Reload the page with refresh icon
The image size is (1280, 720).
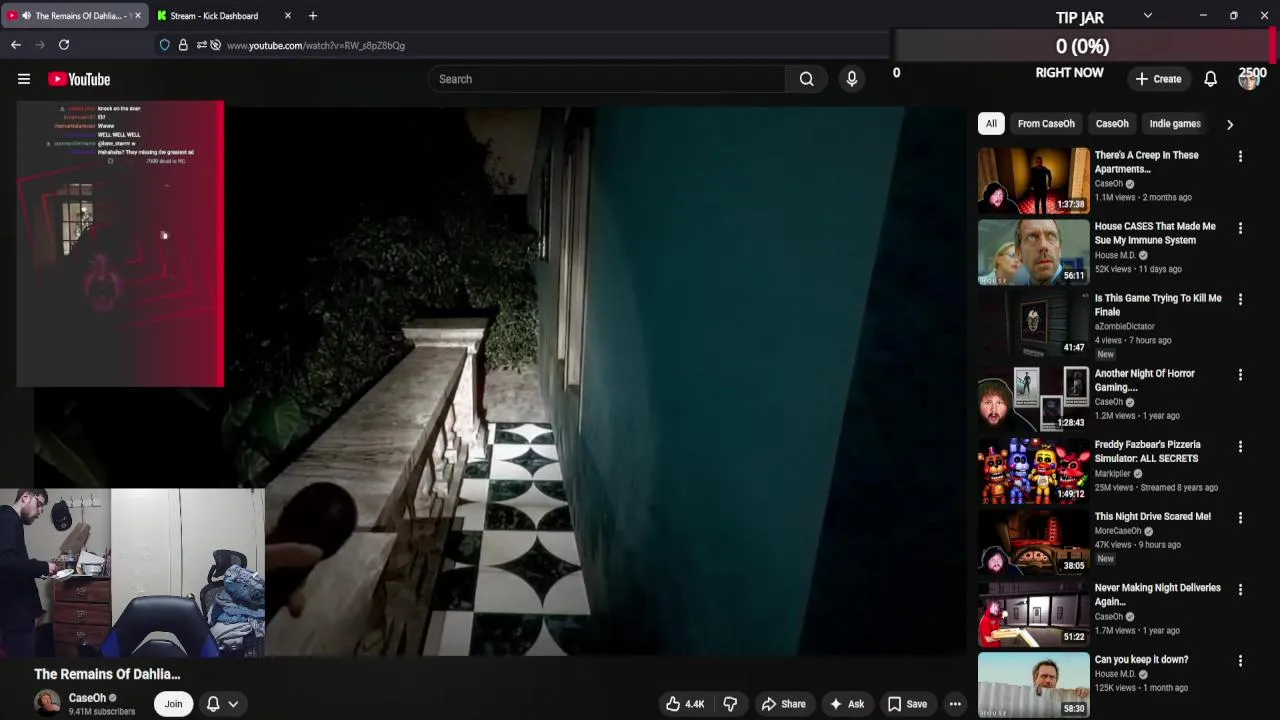coord(64,45)
